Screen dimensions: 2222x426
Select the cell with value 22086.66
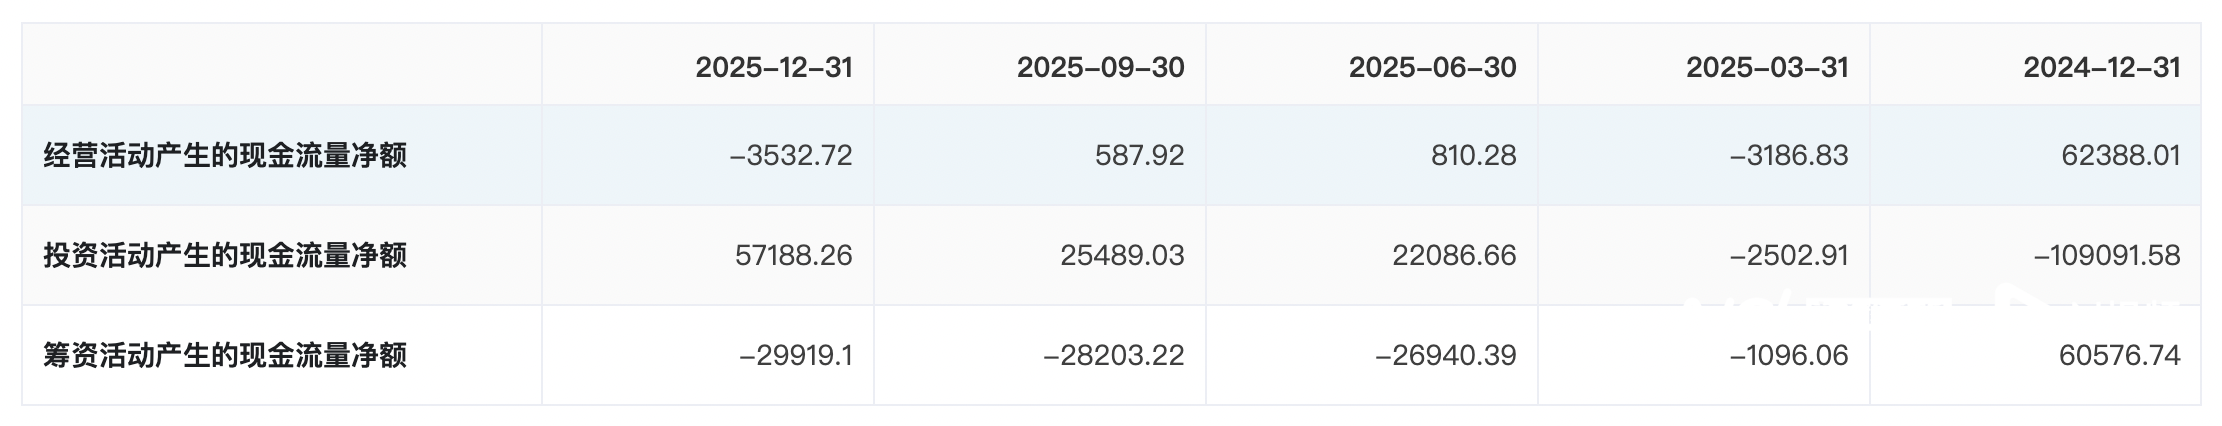(1454, 256)
